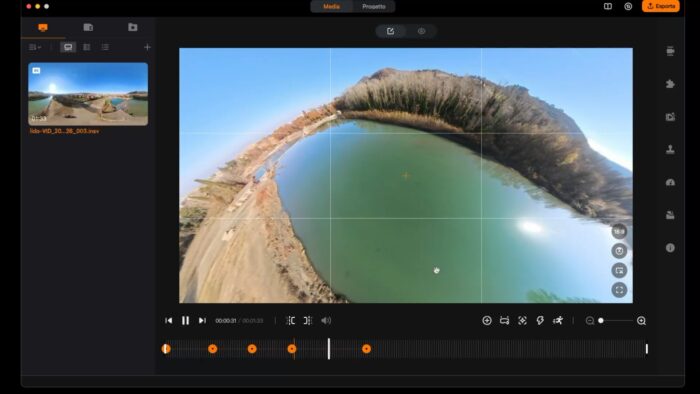Open the info panel icon in sidebar

click(x=670, y=248)
